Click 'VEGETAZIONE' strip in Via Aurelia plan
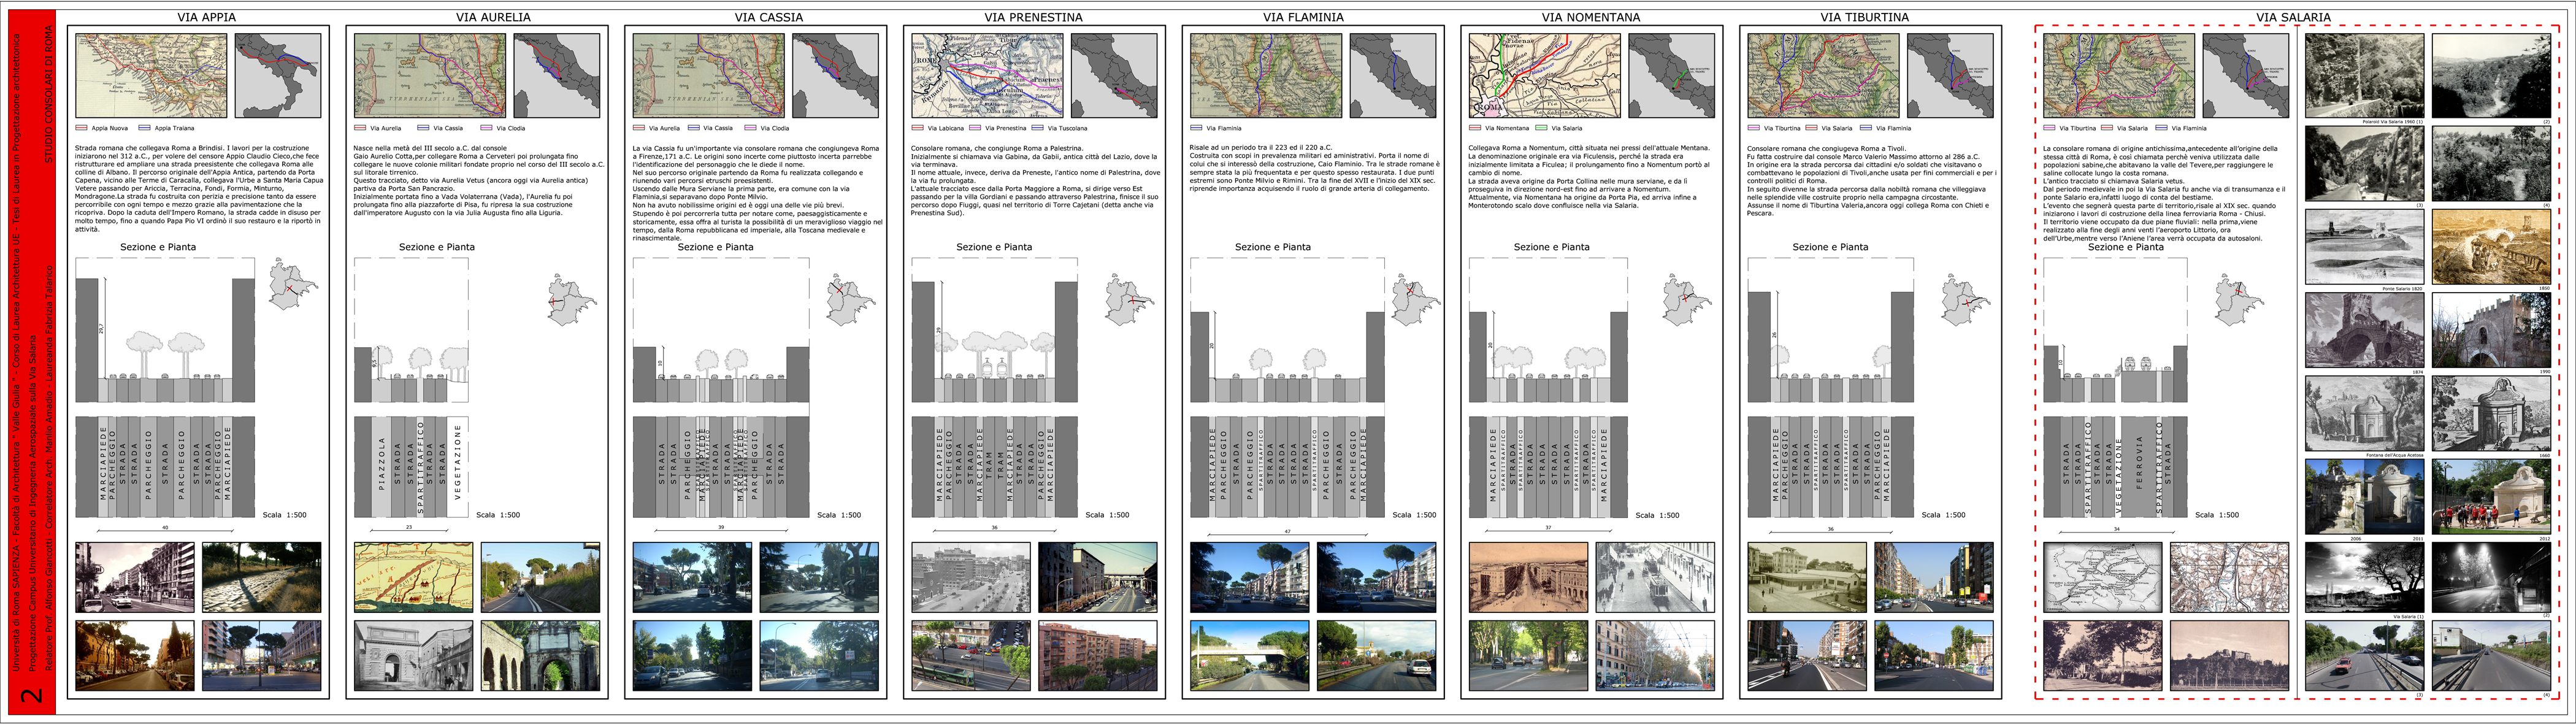Viewport: 2576px width, 724px height. (x=458, y=467)
